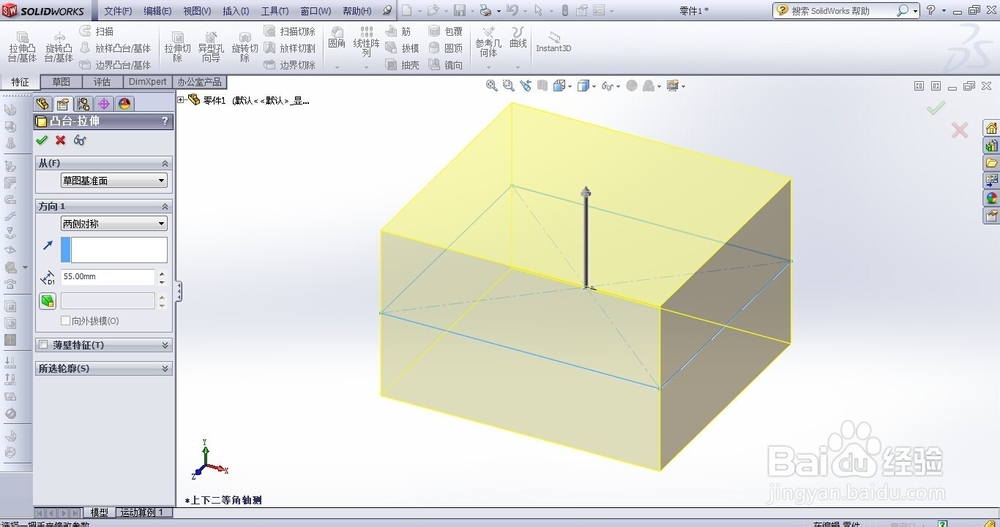Click the 圆角 fillet tool
Image resolution: width=1000 pixels, height=527 pixels.
click(x=337, y=38)
